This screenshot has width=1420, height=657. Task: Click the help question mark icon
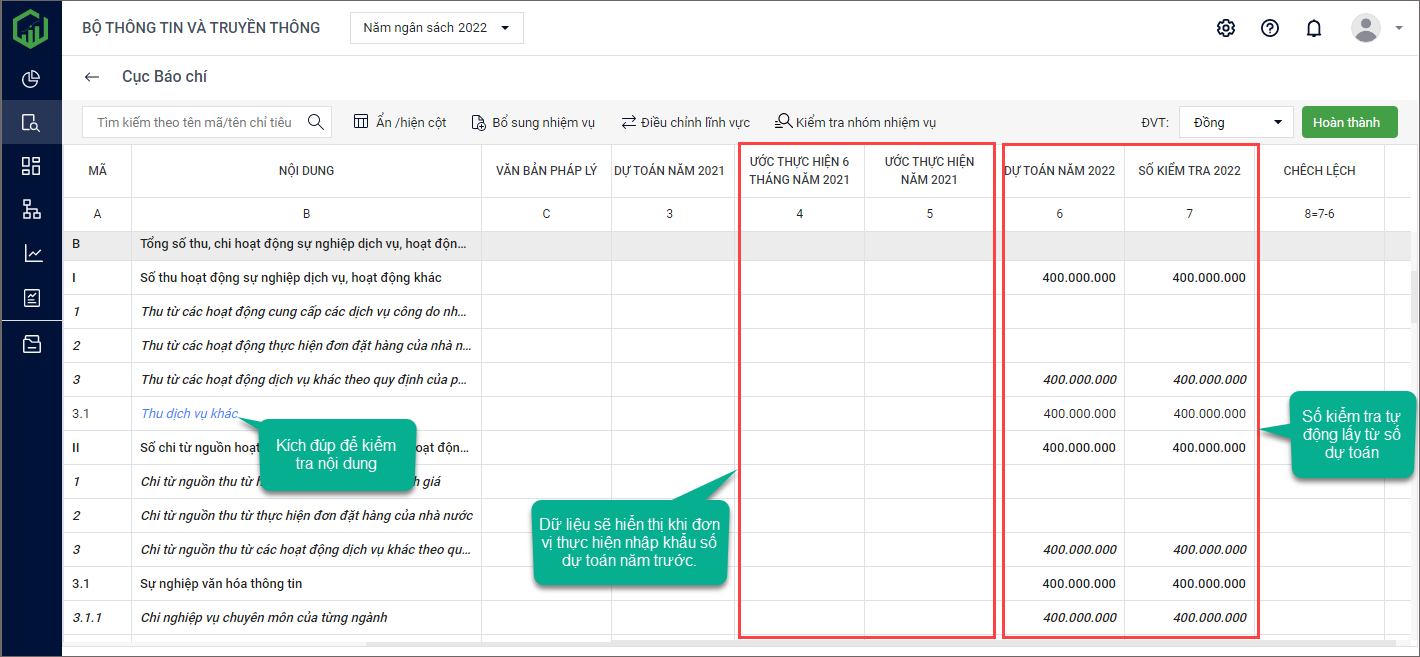pos(1269,28)
